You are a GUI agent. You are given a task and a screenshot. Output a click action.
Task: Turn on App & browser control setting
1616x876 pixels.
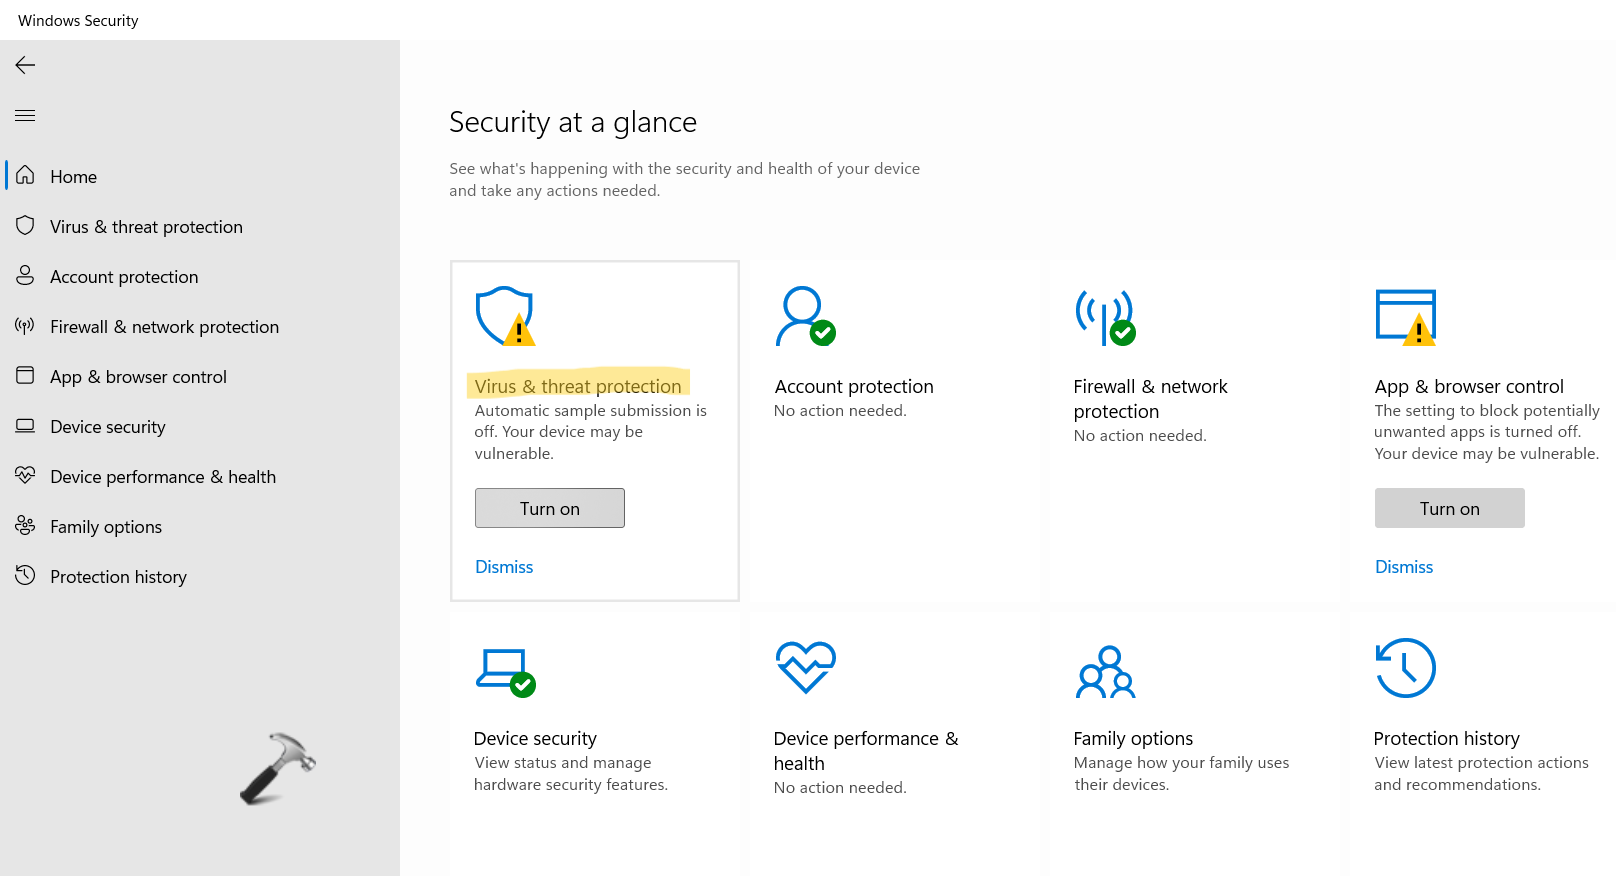point(1449,508)
